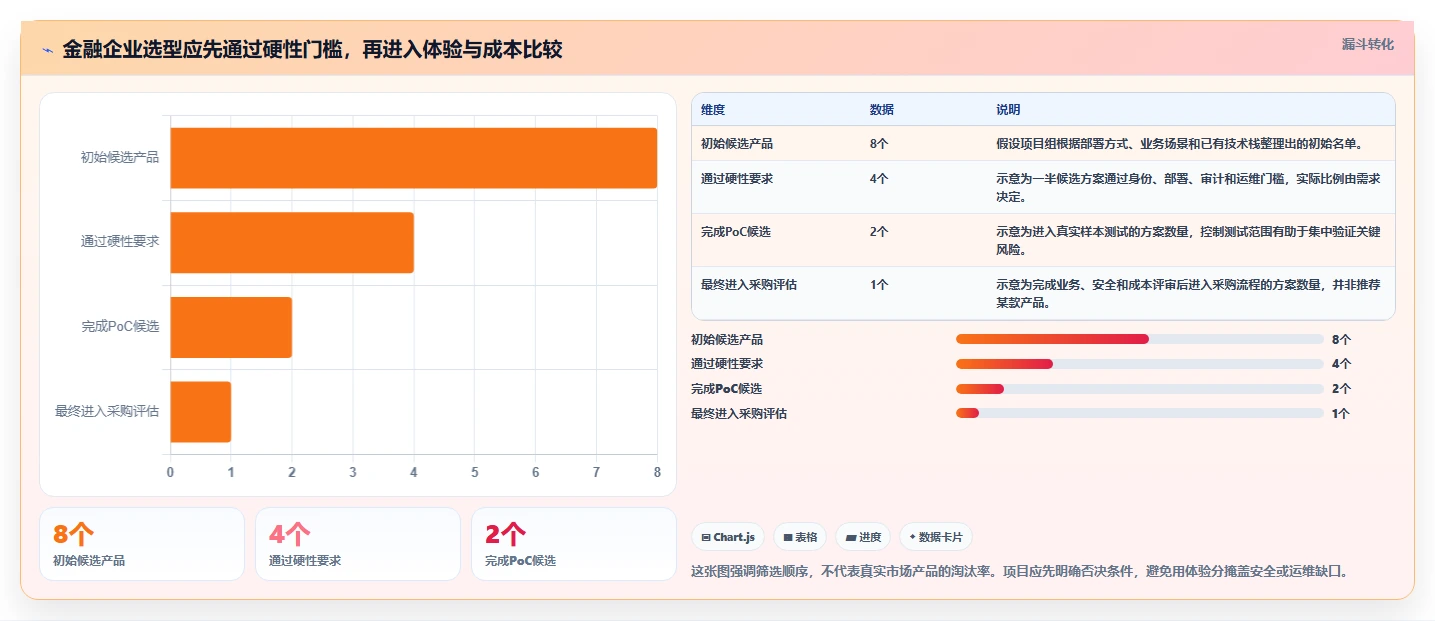Click the 最终进入采购评估 cell in the table

749,284
